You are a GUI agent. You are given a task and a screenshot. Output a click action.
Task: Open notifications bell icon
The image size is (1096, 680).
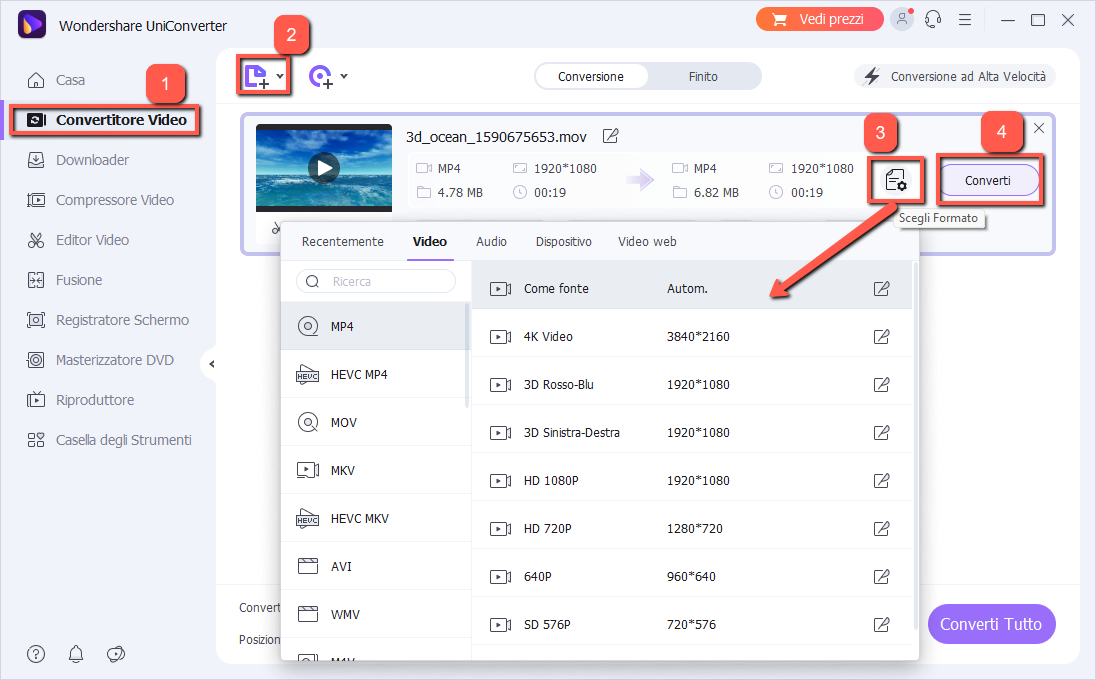tap(76, 654)
